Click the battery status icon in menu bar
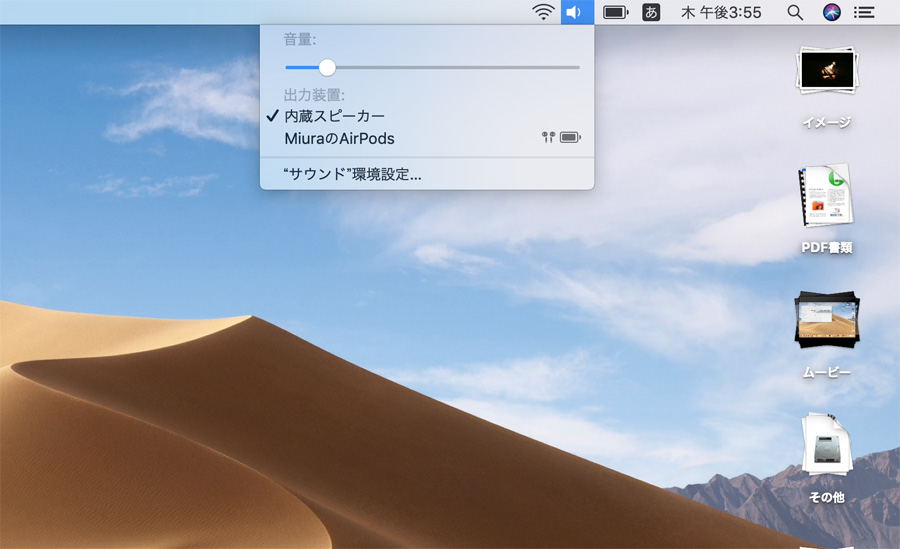The height and width of the screenshot is (549, 900). pos(615,12)
